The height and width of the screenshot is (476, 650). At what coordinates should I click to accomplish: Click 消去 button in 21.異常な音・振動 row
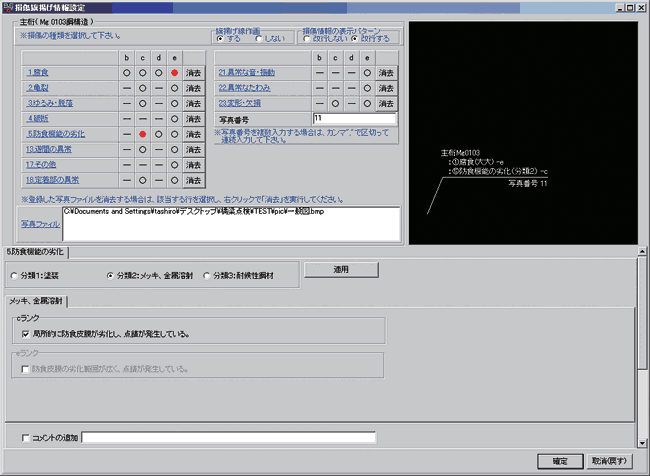[386, 73]
